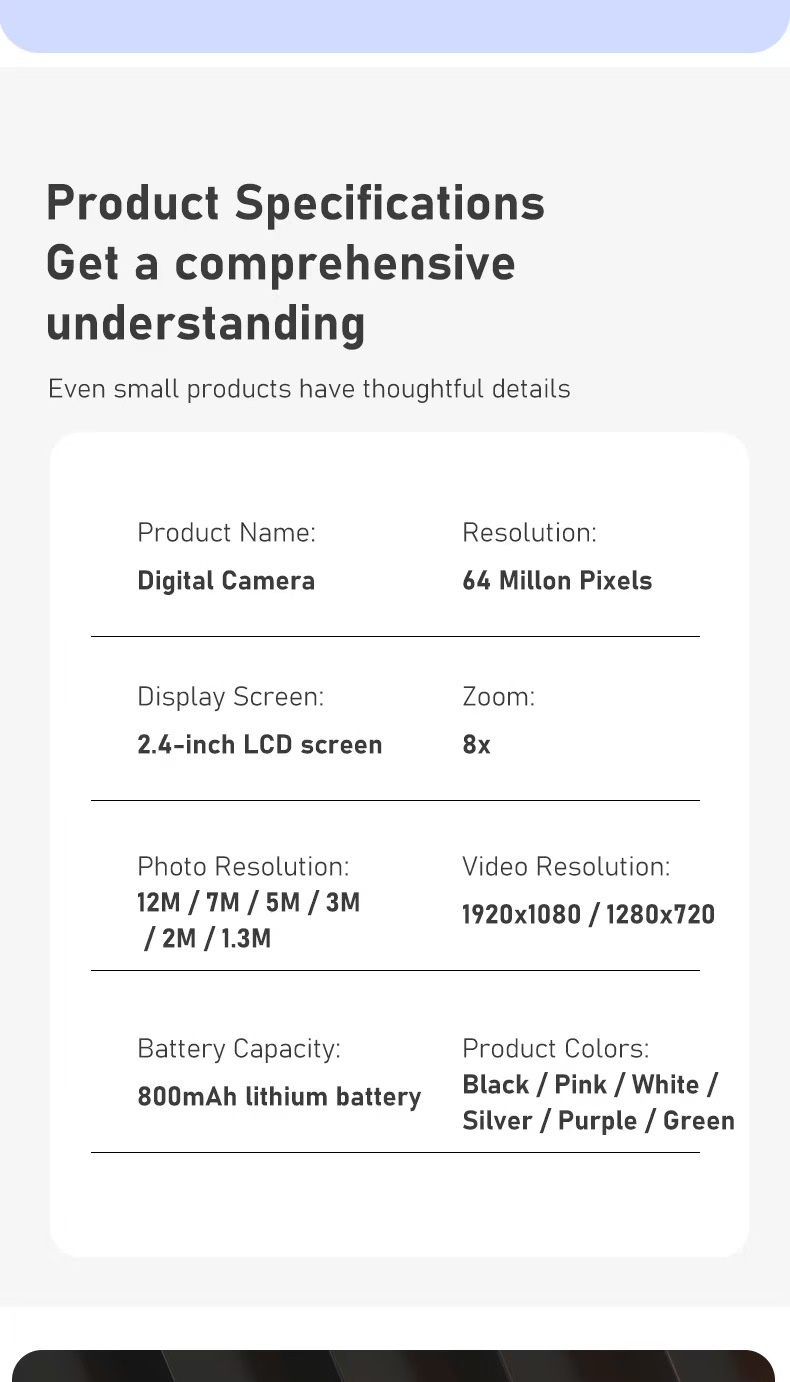Image resolution: width=790 pixels, height=1382 pixels.
Task: Click the "Photo Resolution:" label
Action: [243, 867]
